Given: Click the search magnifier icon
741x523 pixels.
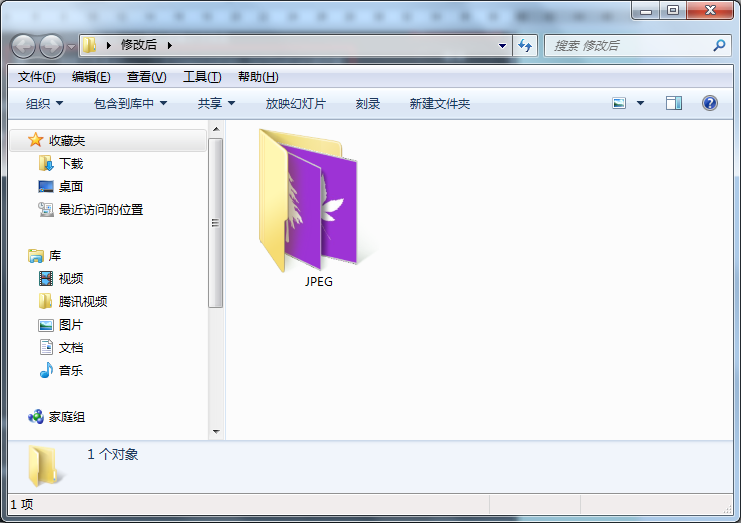Looking at the screenshot, I should click(719, 45).
